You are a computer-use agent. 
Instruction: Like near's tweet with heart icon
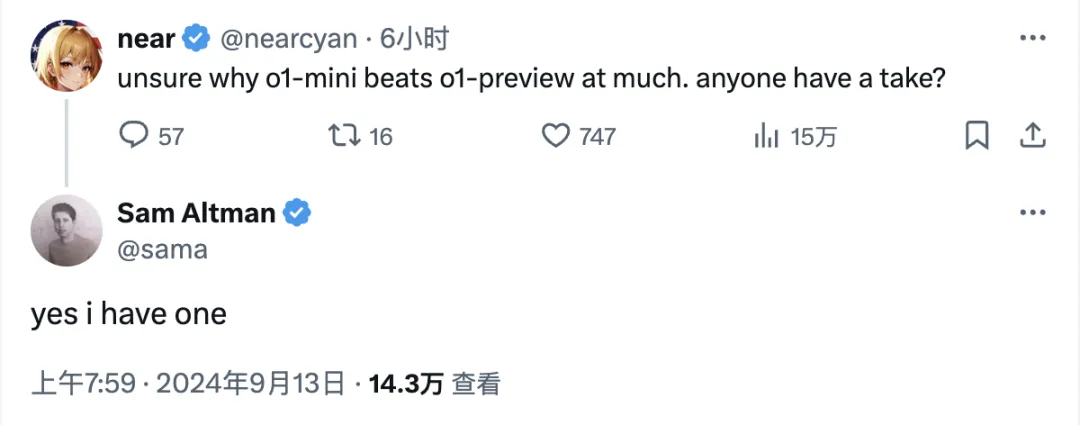click(x=555, y=136)
